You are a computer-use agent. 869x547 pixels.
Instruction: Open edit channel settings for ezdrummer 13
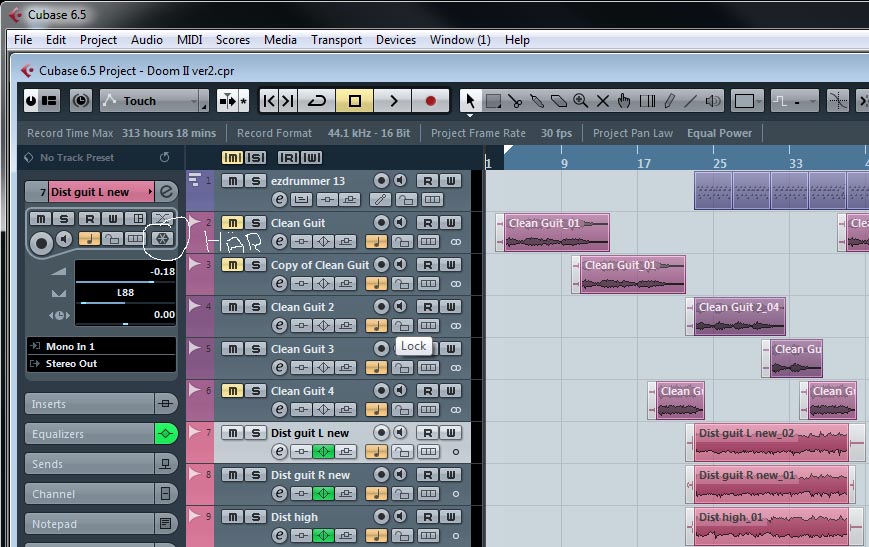279,200
